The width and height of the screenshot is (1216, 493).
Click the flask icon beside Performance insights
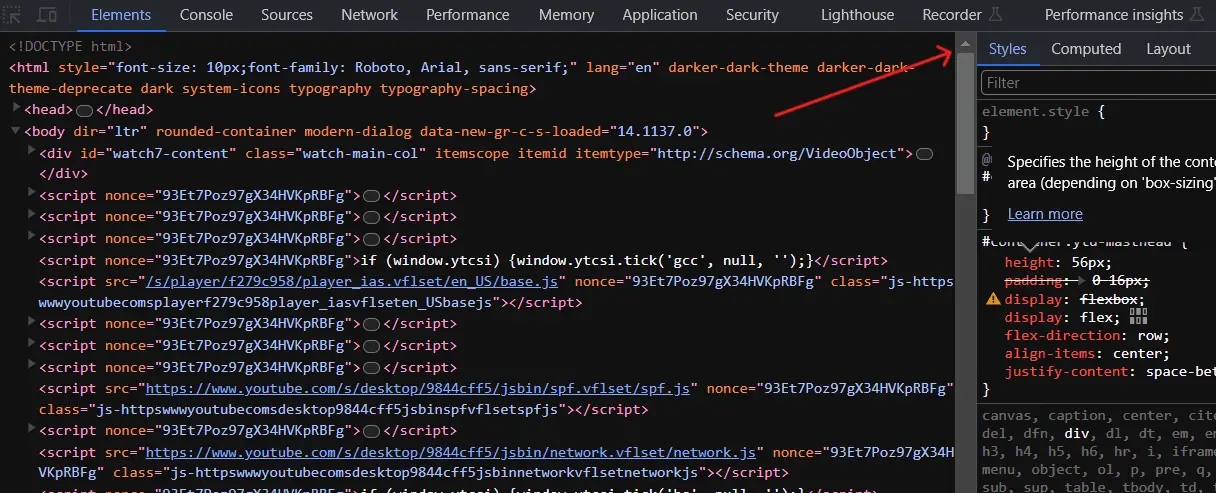pos(1197,15)
